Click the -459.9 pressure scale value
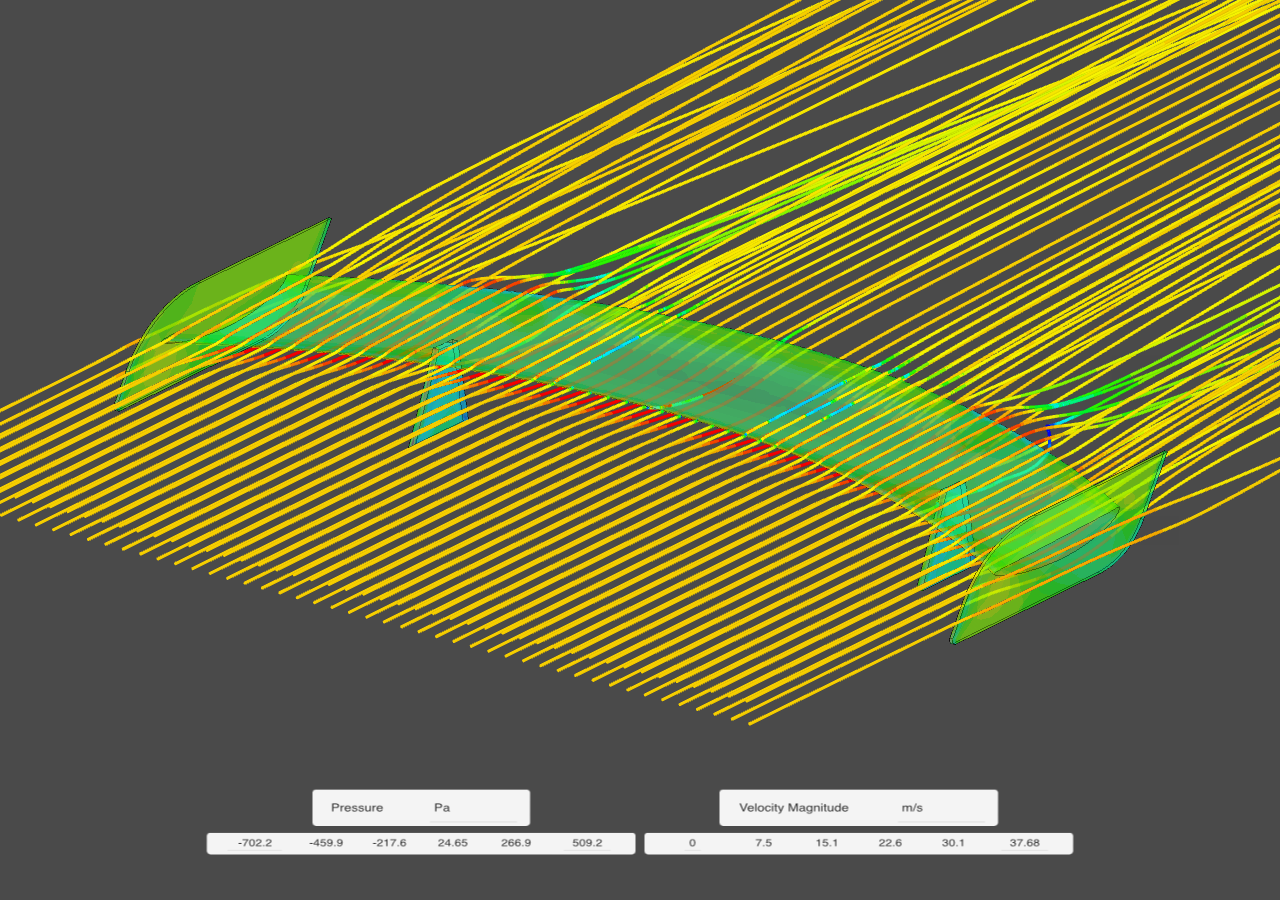 [326, 843]
